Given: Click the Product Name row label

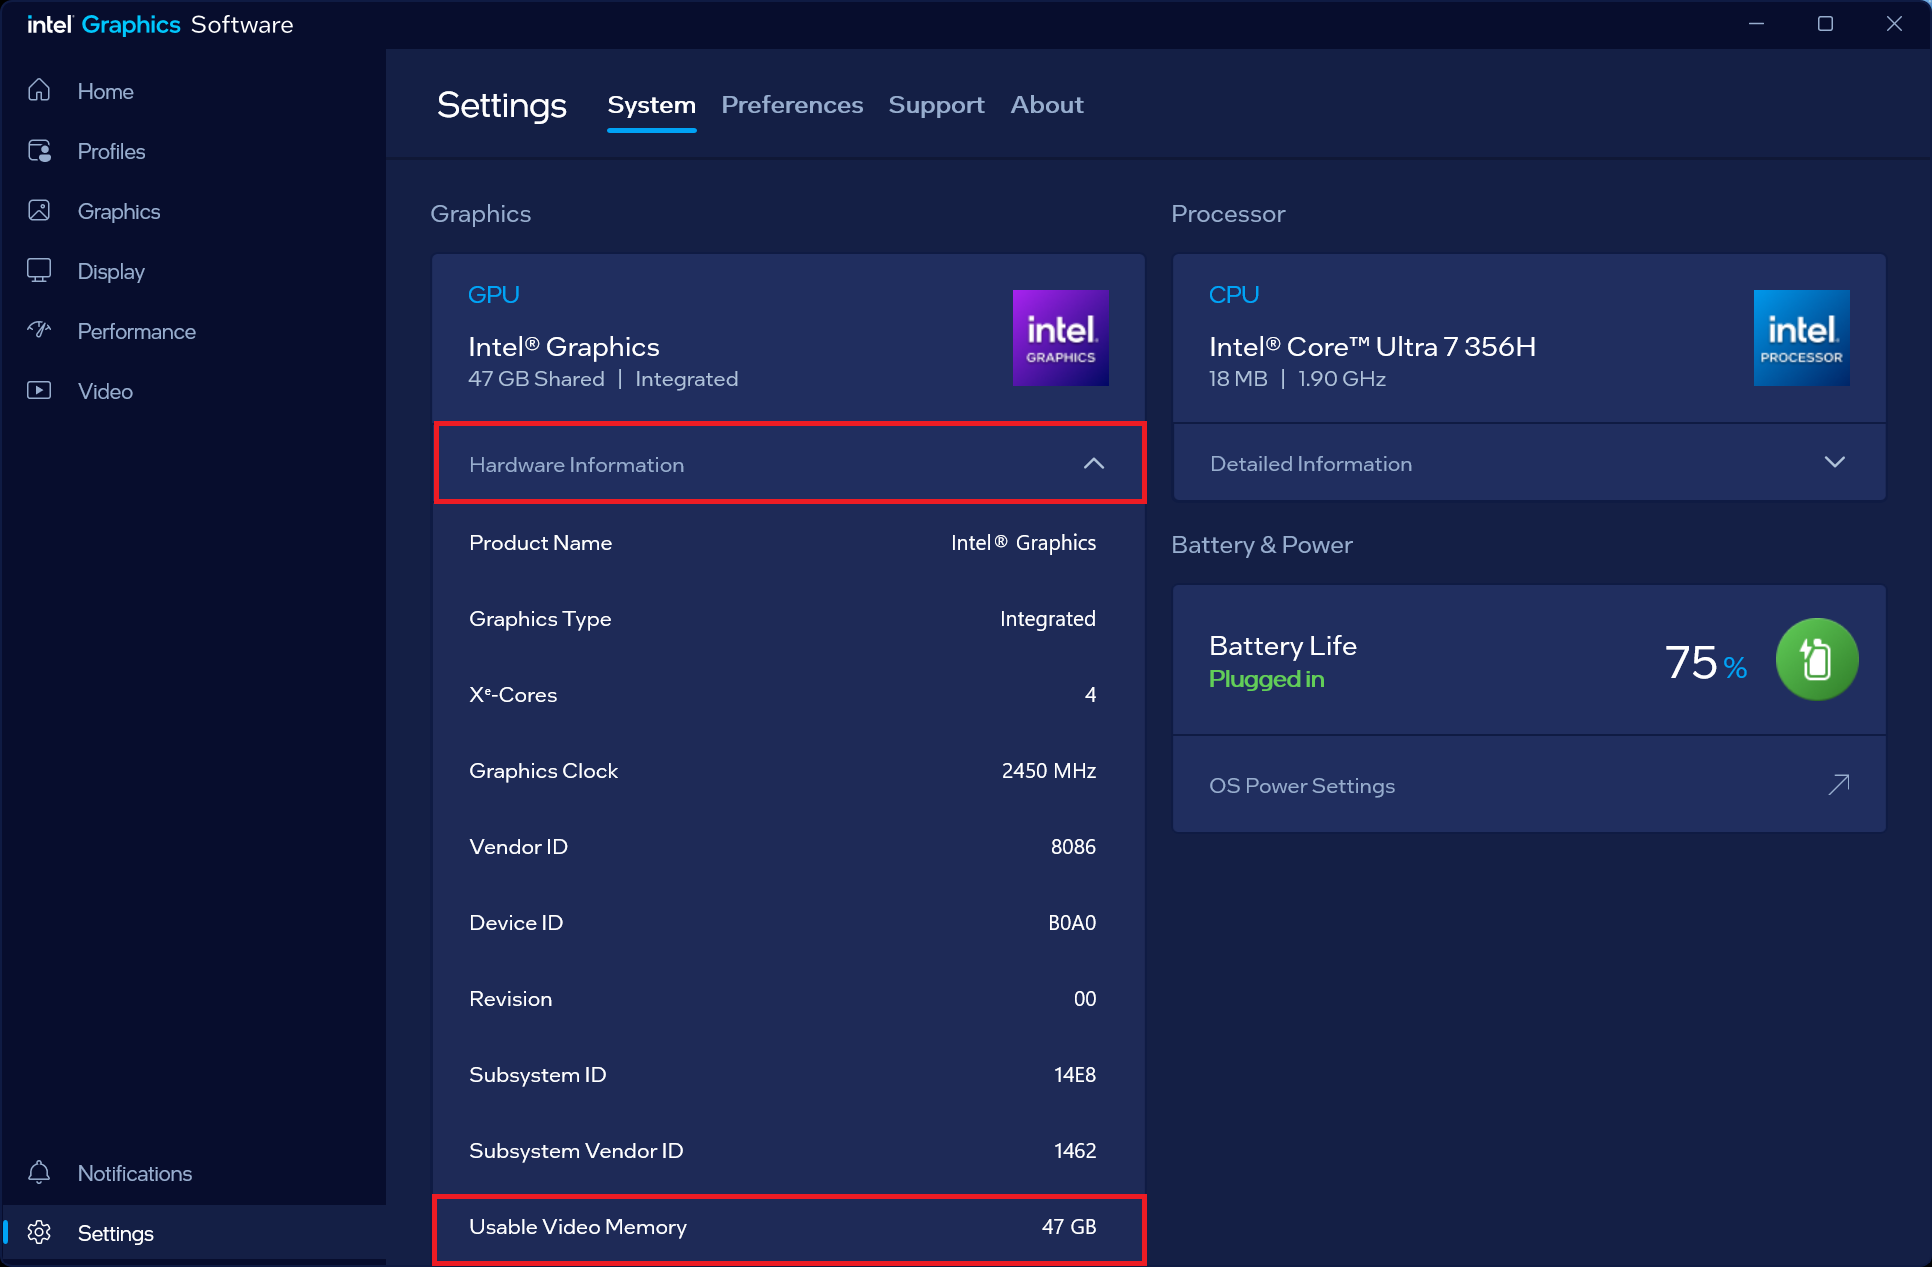Looking at the screenshot, I should (x=540, y=543).
